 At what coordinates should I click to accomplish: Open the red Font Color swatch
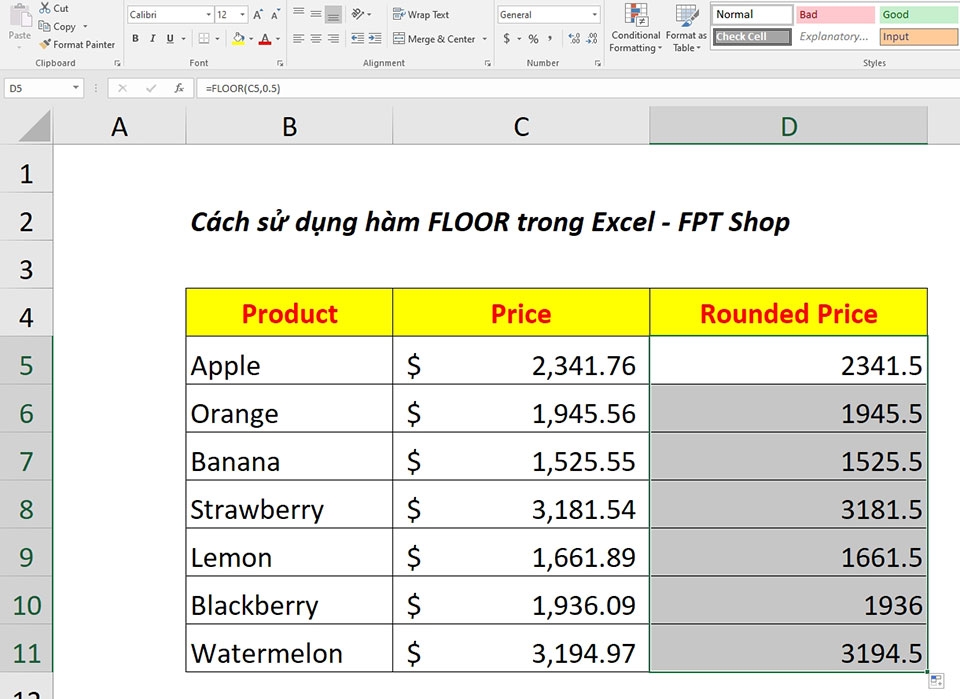tap(265, 38)
